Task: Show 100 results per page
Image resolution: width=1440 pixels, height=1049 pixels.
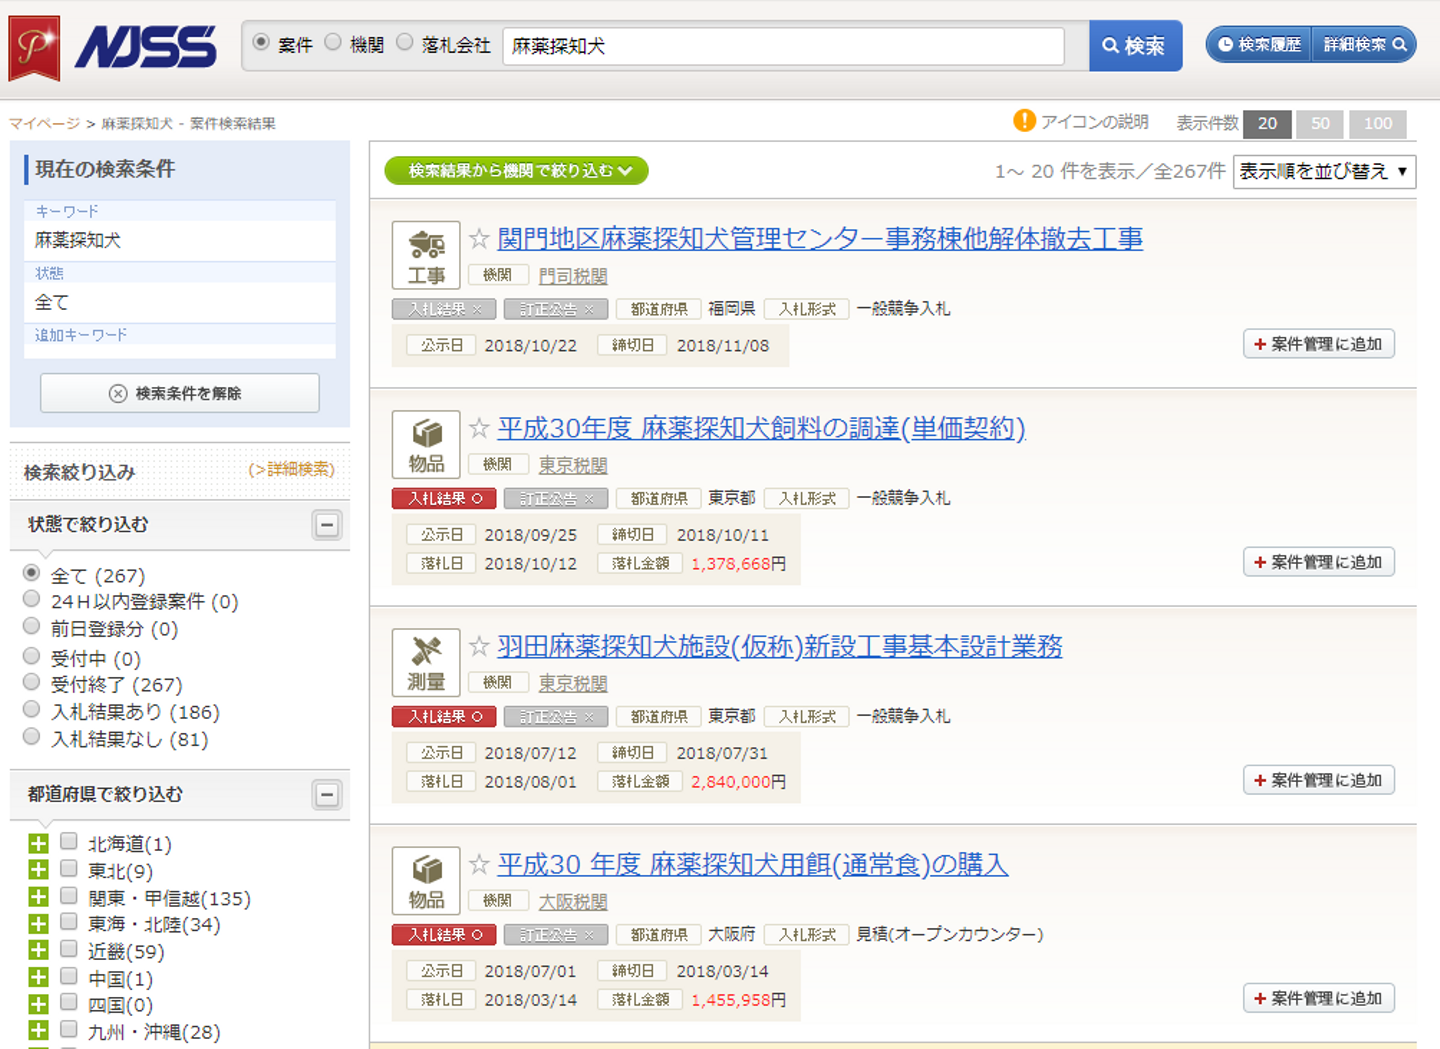Action: 1378,124
